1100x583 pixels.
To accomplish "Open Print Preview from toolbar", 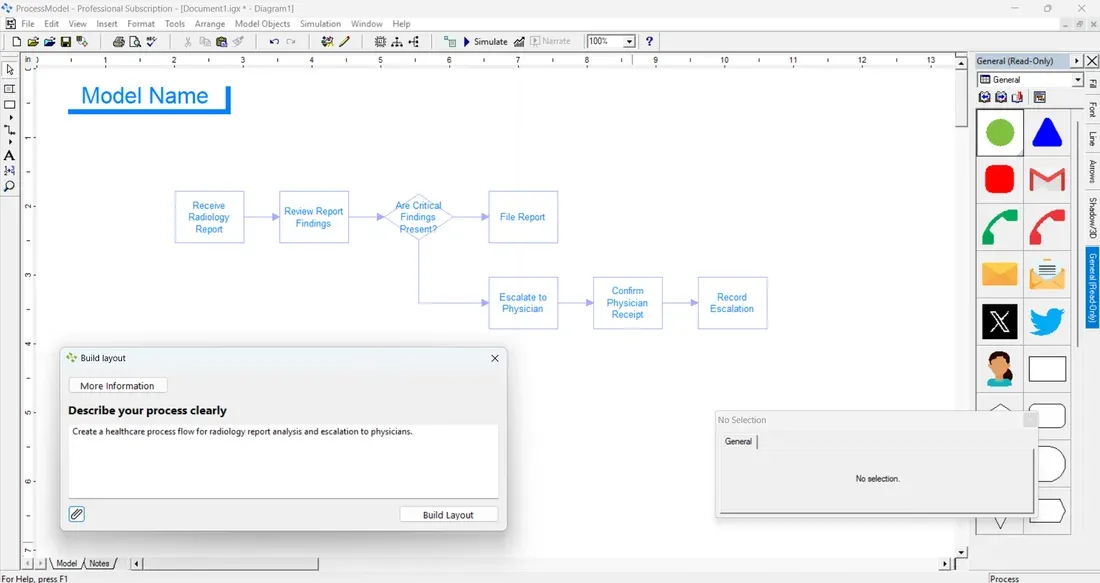I will 135,41.
